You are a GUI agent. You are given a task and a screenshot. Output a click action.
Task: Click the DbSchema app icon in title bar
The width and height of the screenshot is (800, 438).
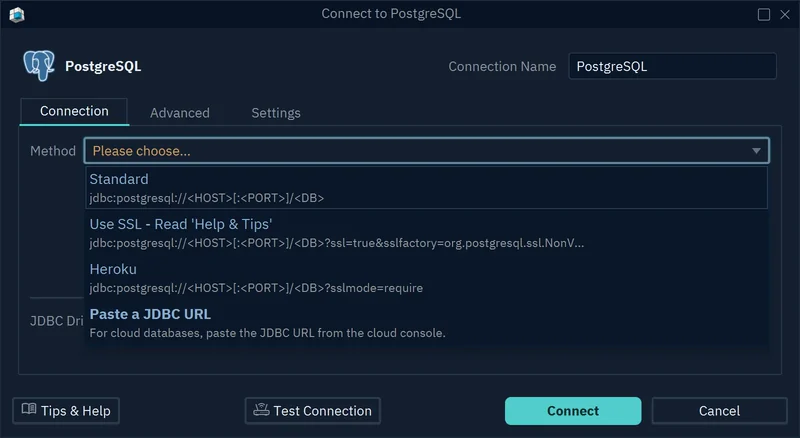coord(17,14)
